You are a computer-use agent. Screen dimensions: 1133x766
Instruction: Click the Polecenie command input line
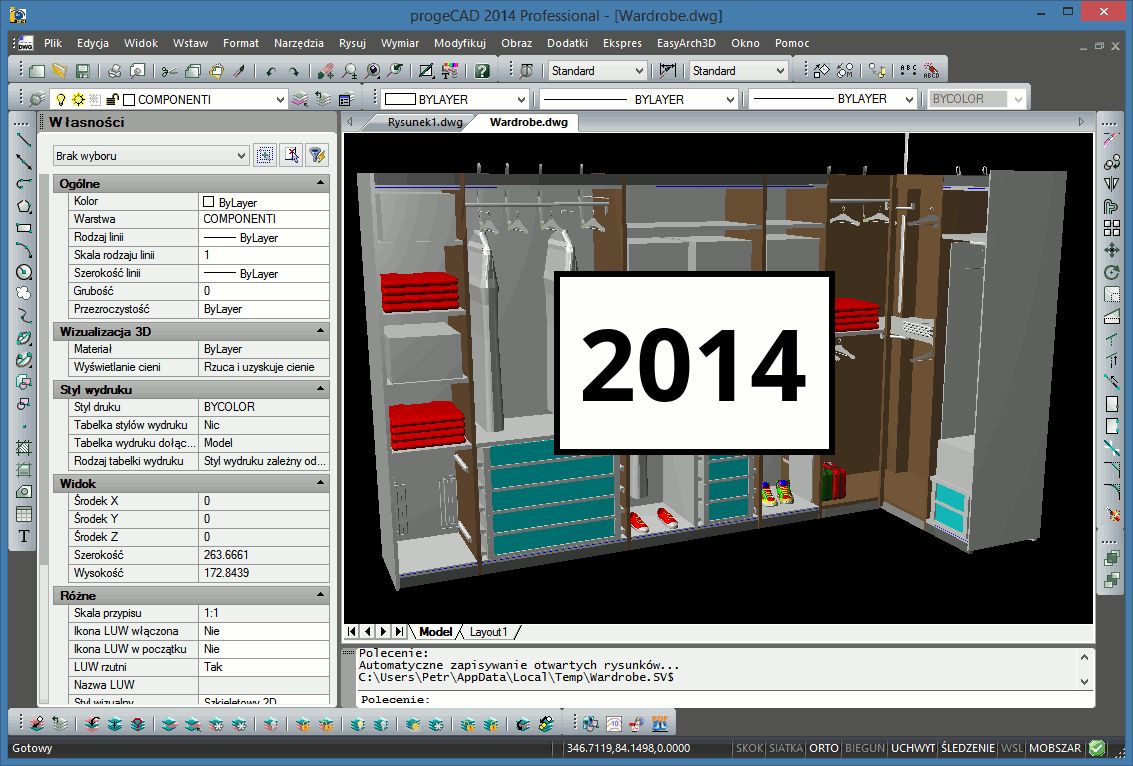pyautogui.click(x=723, y=700)
